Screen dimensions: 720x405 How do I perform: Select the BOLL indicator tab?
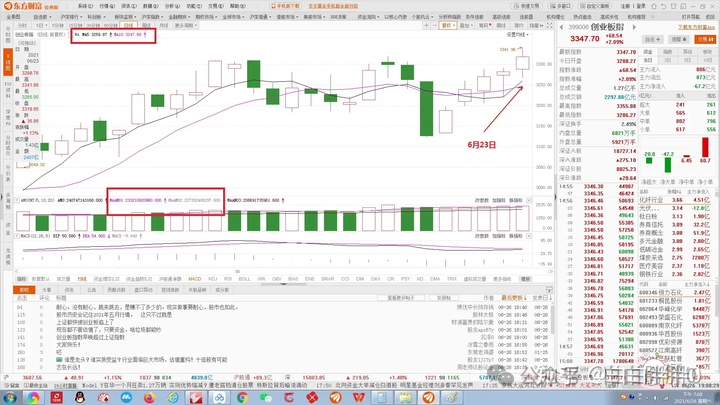click(x=245, y=279)
